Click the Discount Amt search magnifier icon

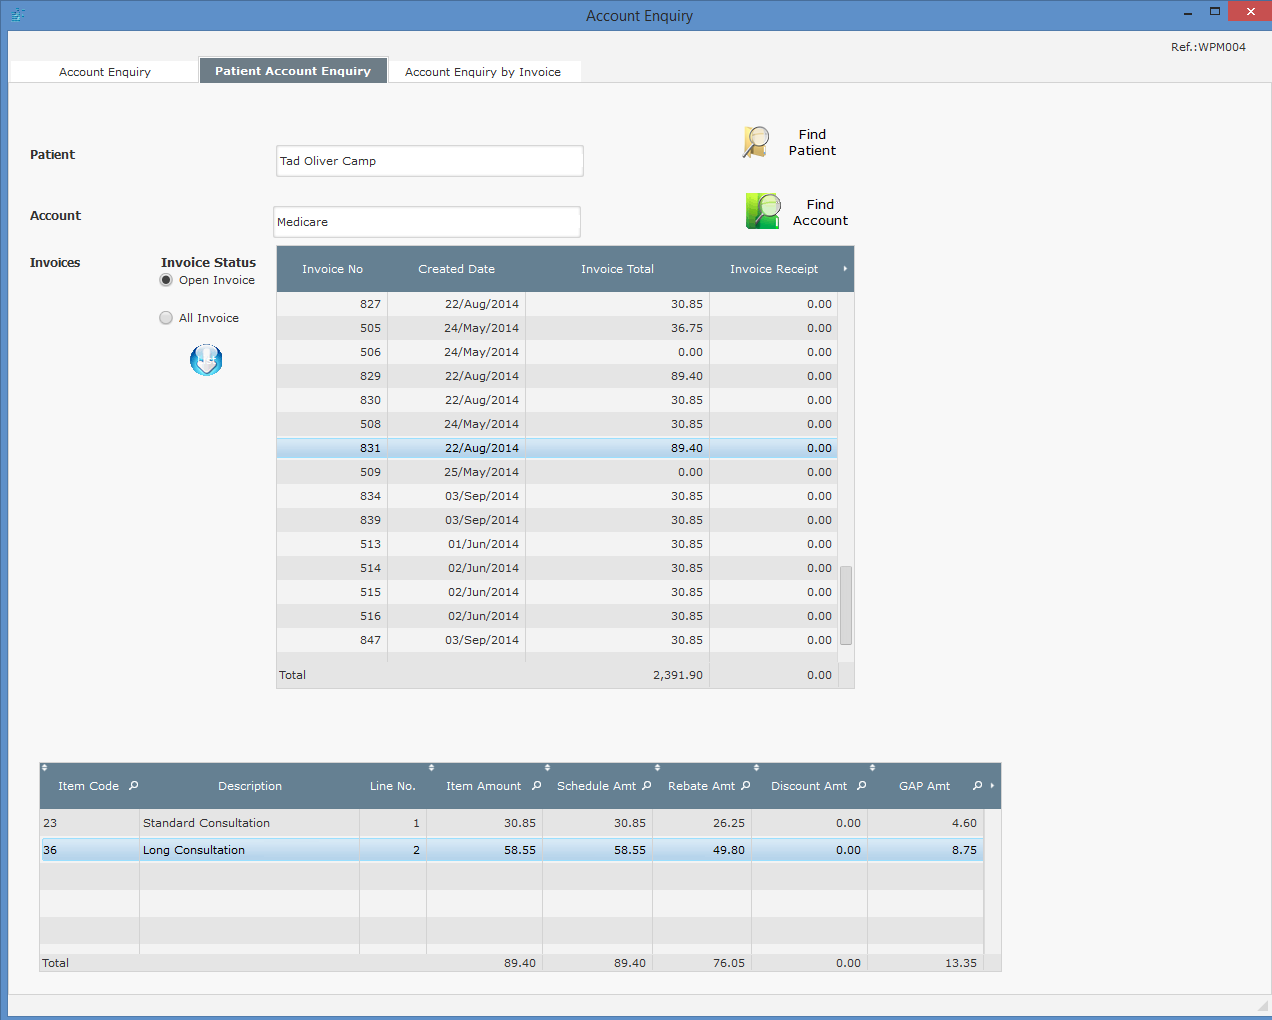862,786
